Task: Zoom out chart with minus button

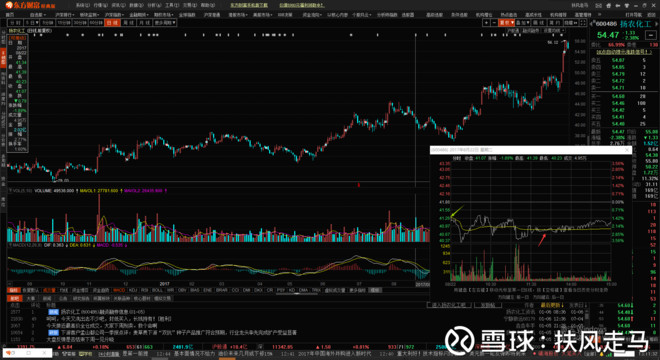Action: coord(494,22)
